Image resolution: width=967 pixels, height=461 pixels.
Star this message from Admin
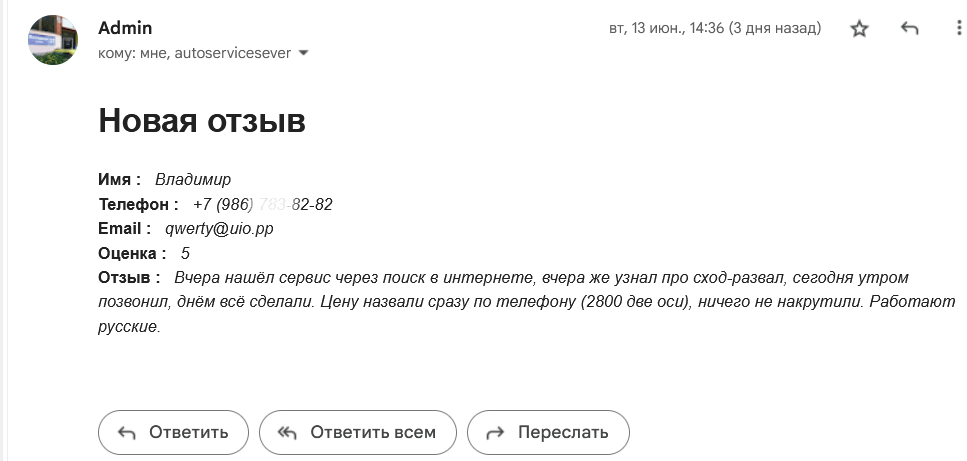(x=859, y=29)
